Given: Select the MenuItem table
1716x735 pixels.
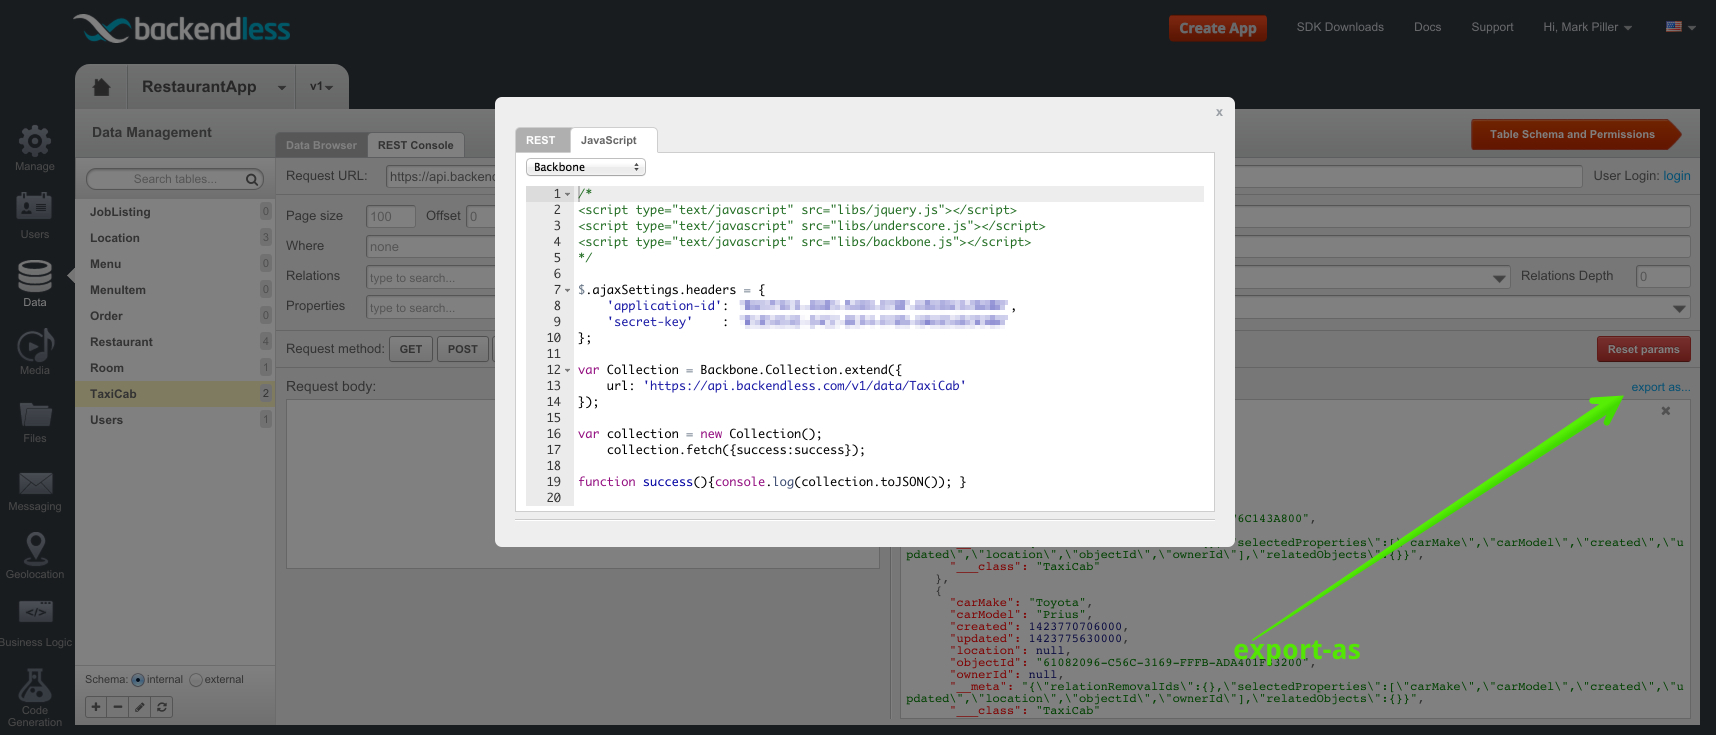Looking at the screenshot, I should click(175, 290).
